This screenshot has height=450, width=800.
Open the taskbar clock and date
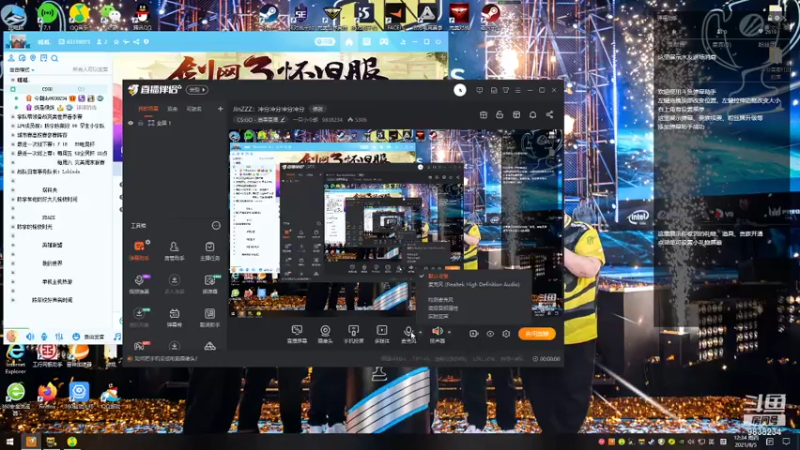[x=747, y=441]
